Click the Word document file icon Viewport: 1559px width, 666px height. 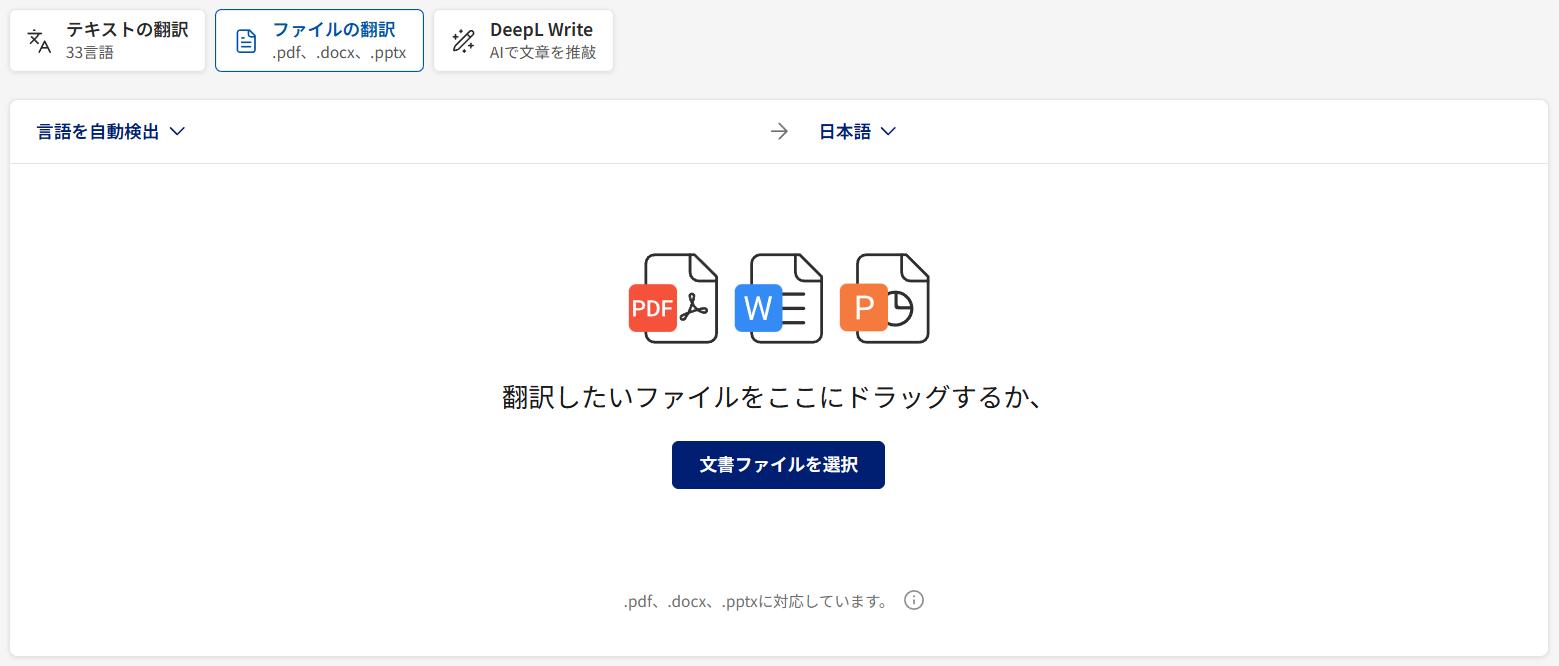[x=779, y=298]
